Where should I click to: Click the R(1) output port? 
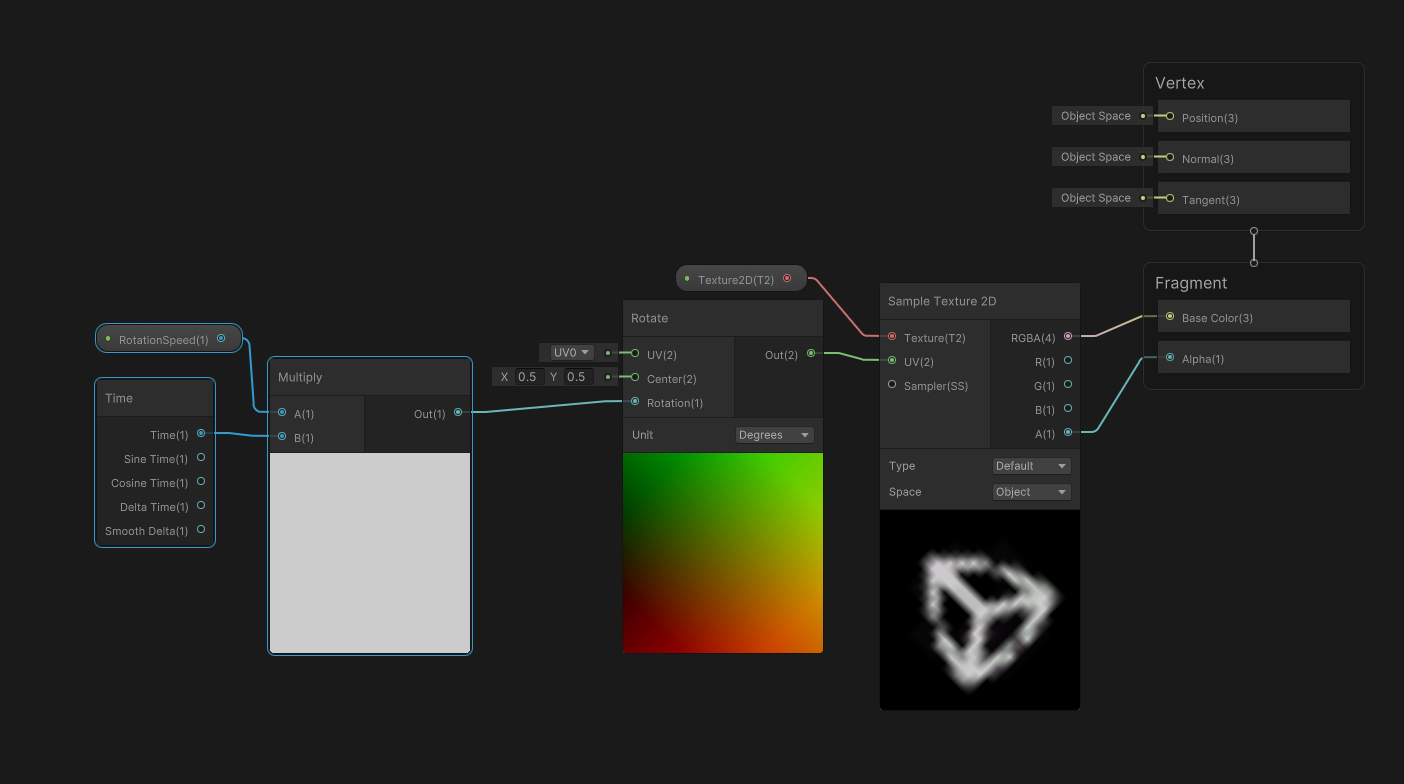[x=1068, y=361]
